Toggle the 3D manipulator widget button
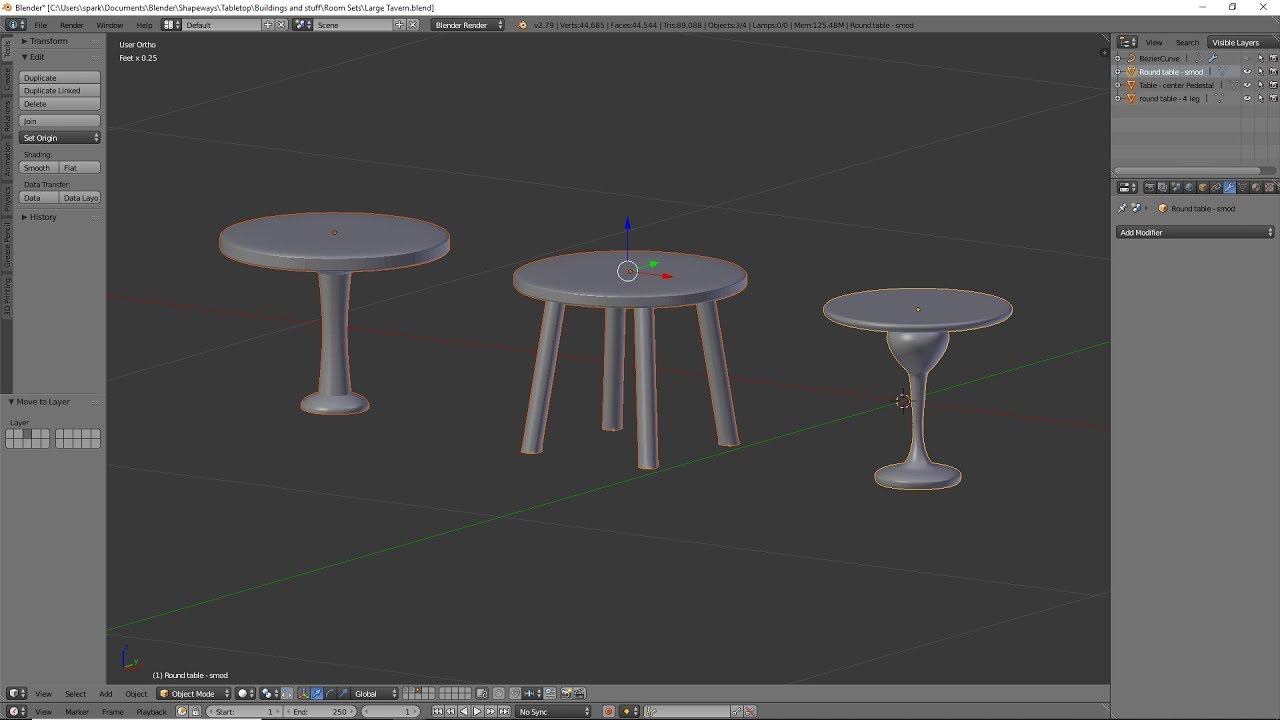Viewport: 1280px width, 720px height. point(304,693)
